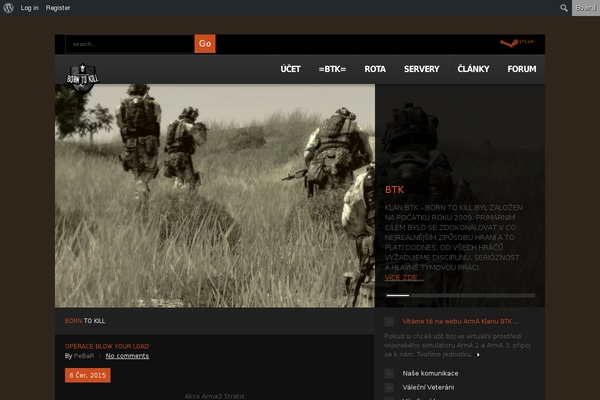
Task: Open the WordPress logo menu
Action: point(8,8)
